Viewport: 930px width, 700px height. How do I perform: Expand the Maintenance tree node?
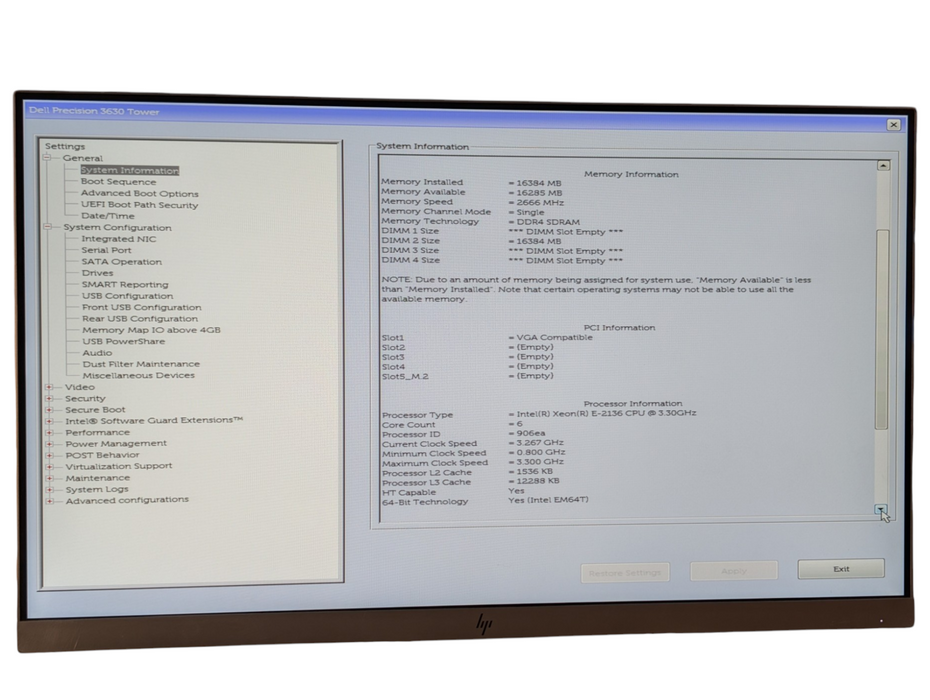tap(50, 478)
